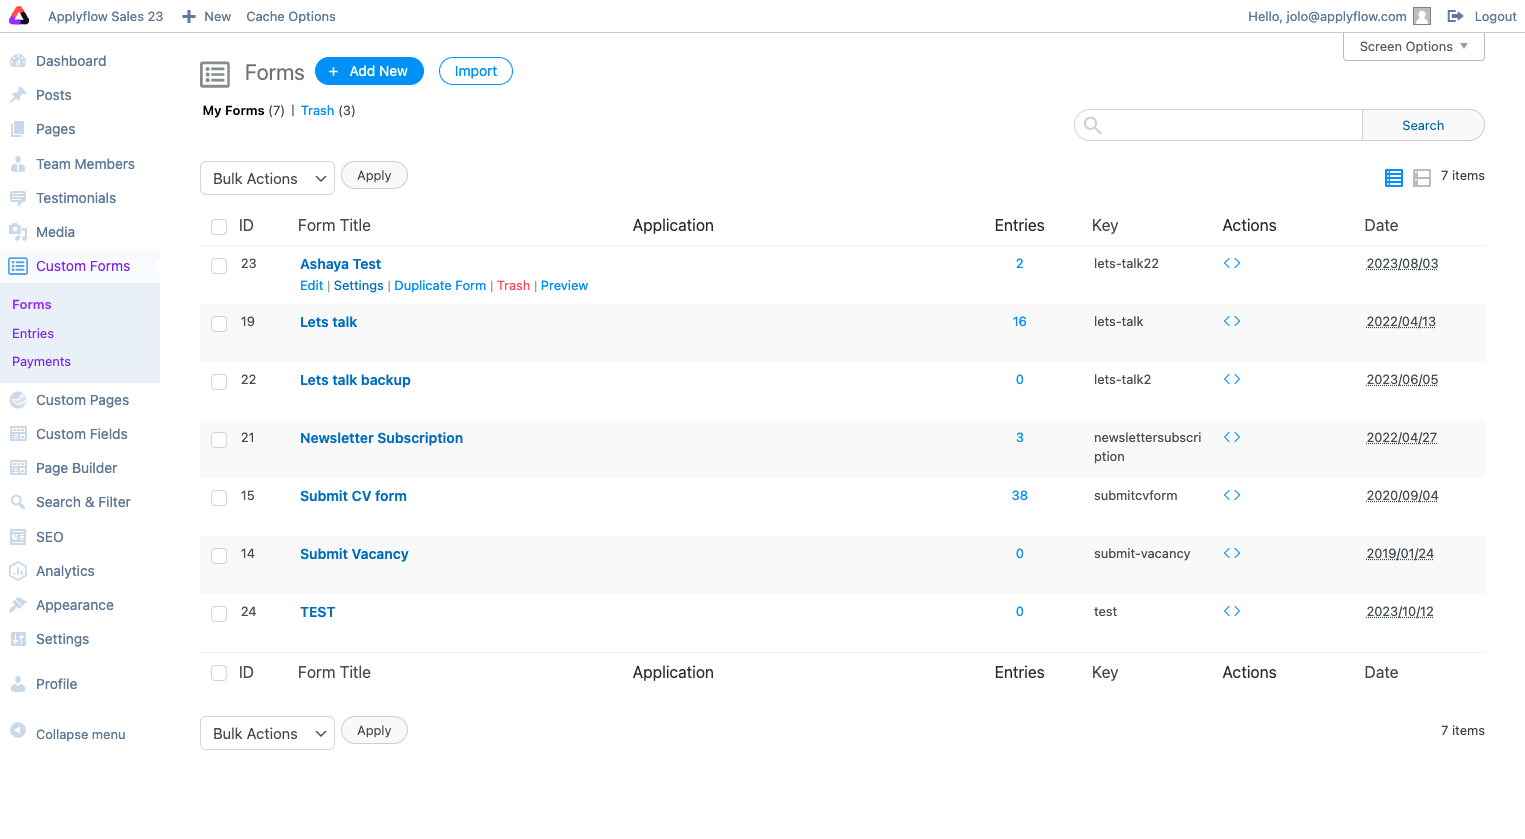Click the Logout arrow icon
The height and width of the screenshot is (839, 1525).
(1455, 16)
